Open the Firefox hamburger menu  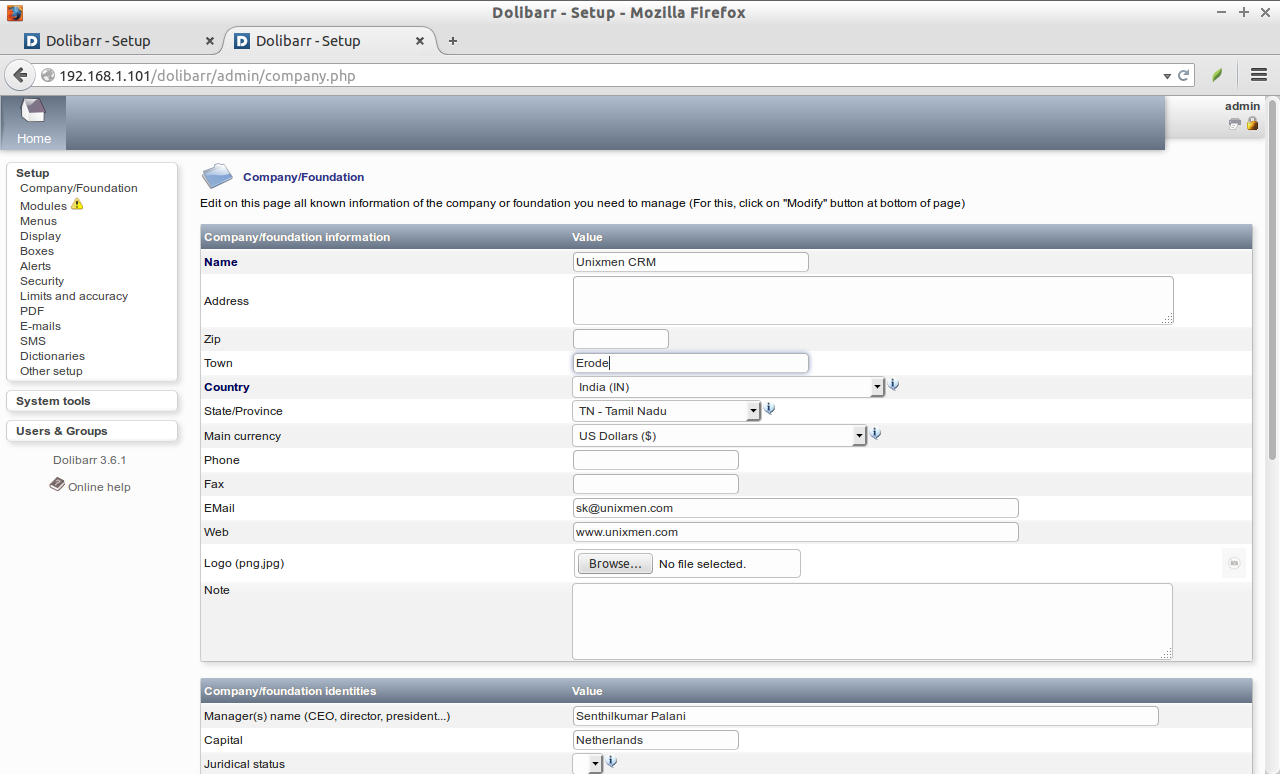(x=1259, y=75)
